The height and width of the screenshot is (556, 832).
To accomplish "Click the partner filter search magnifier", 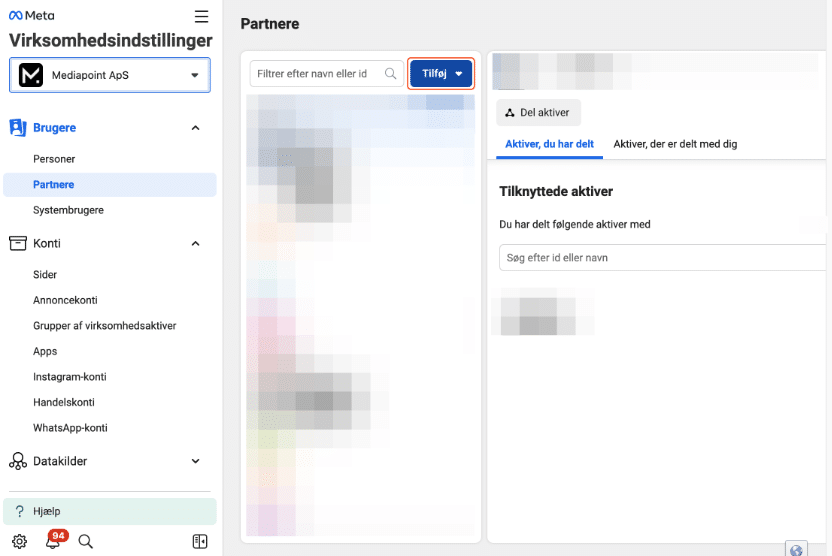I will [391, 74].
